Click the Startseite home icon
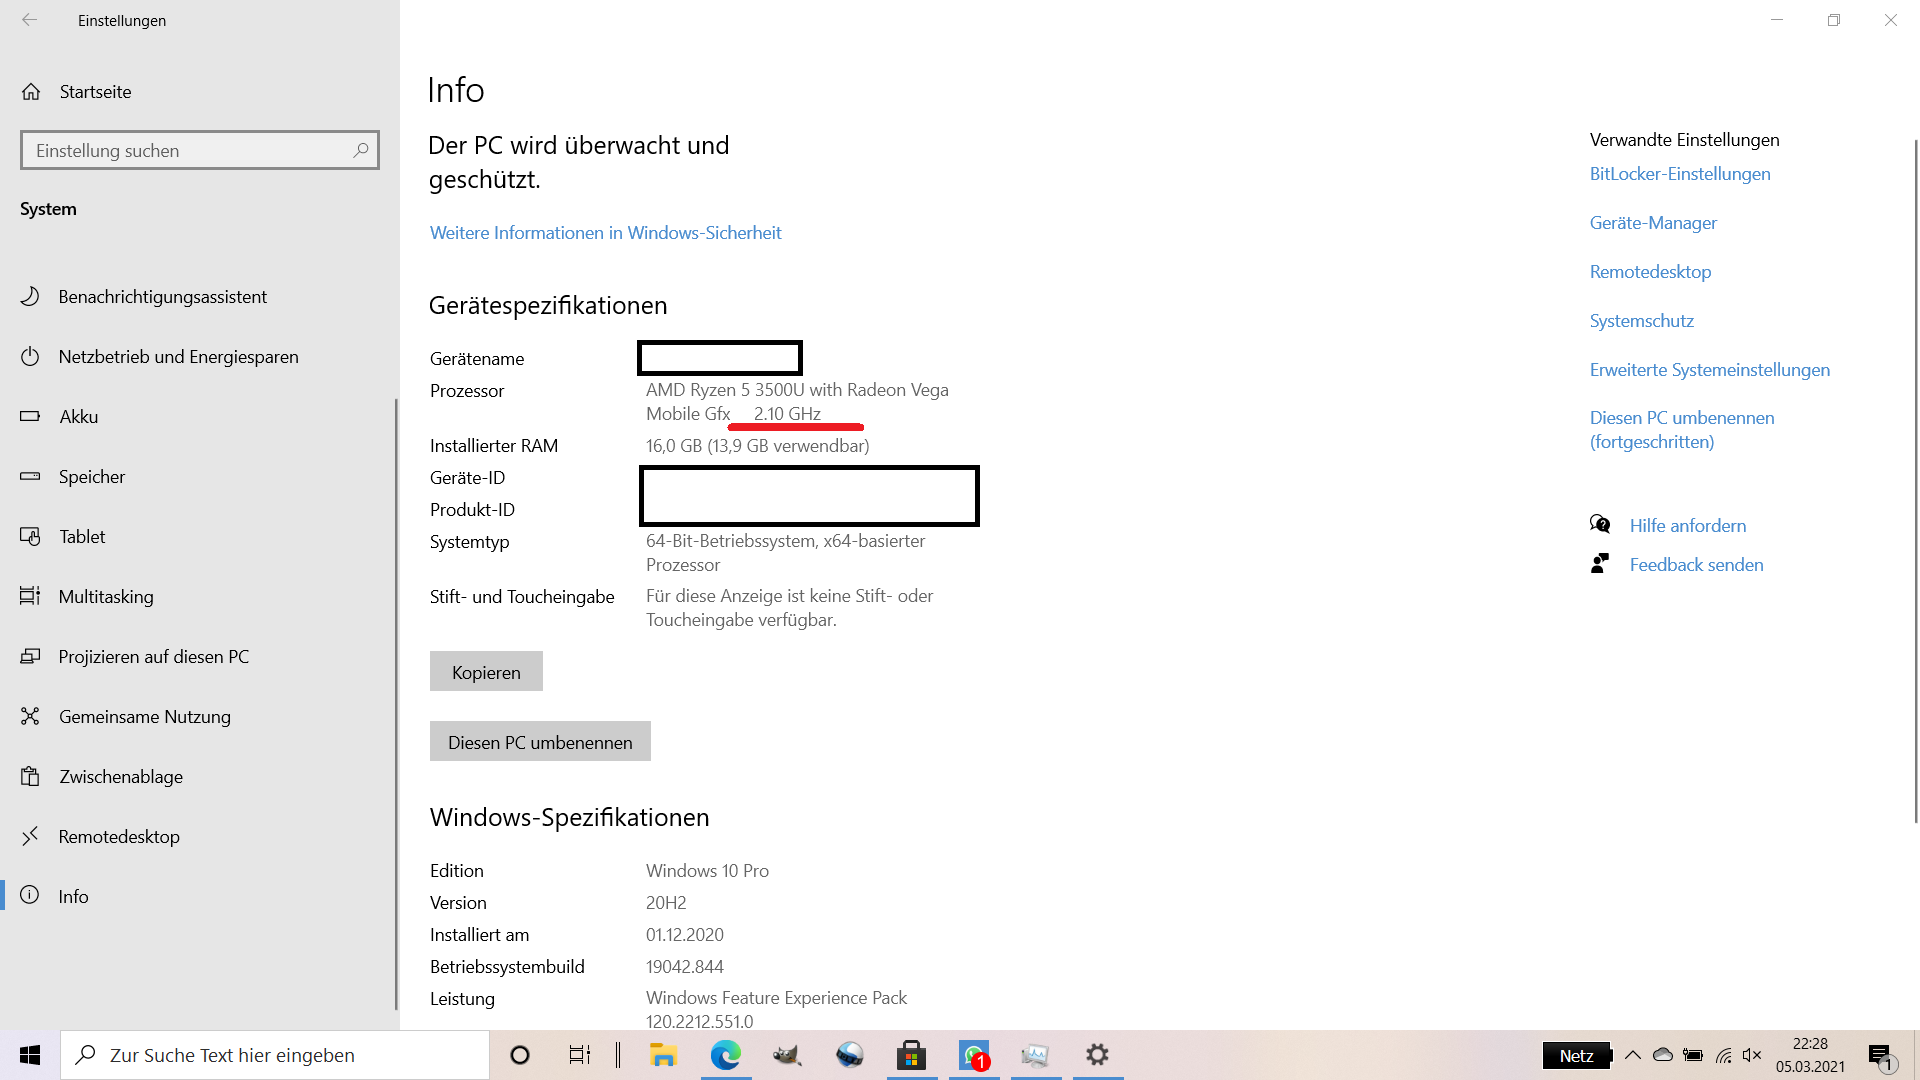 31,92
